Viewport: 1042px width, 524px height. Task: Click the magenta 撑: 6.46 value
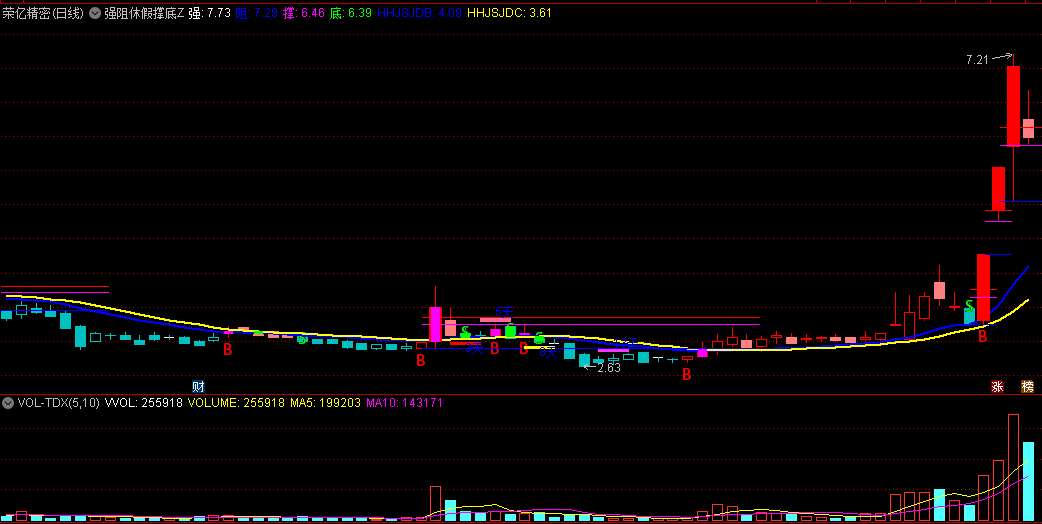pos(303,13)
